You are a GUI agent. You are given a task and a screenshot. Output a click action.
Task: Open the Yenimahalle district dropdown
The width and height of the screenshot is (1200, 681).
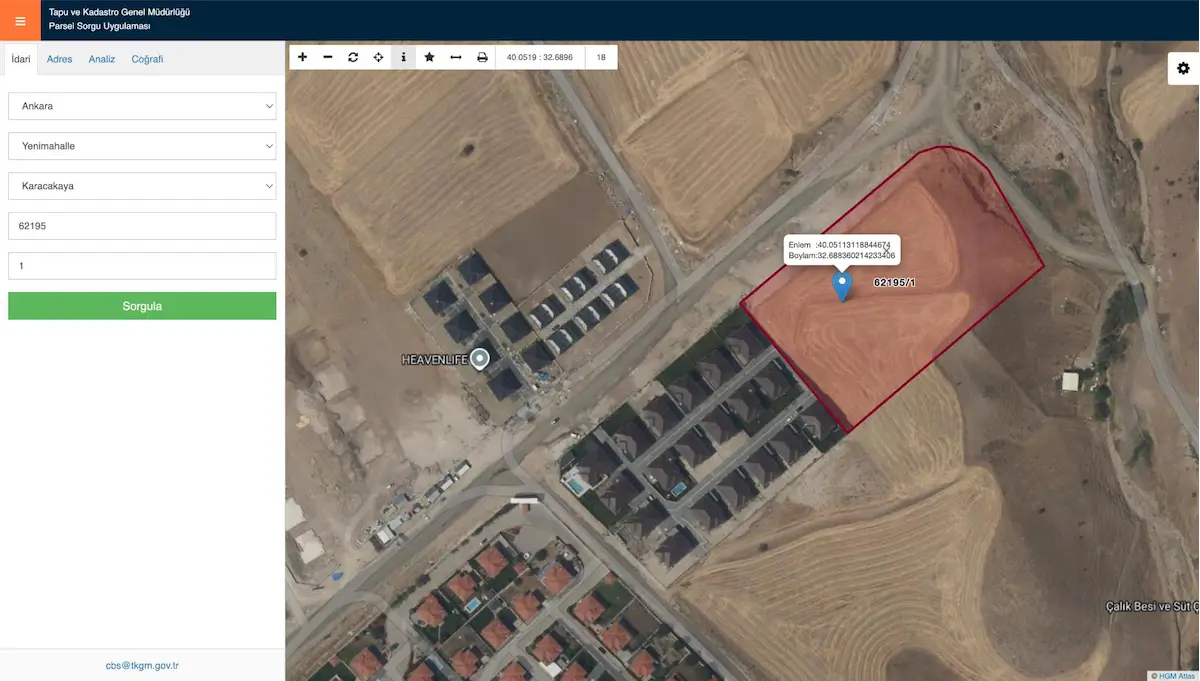pyautogui.click(x=142, y=146)
